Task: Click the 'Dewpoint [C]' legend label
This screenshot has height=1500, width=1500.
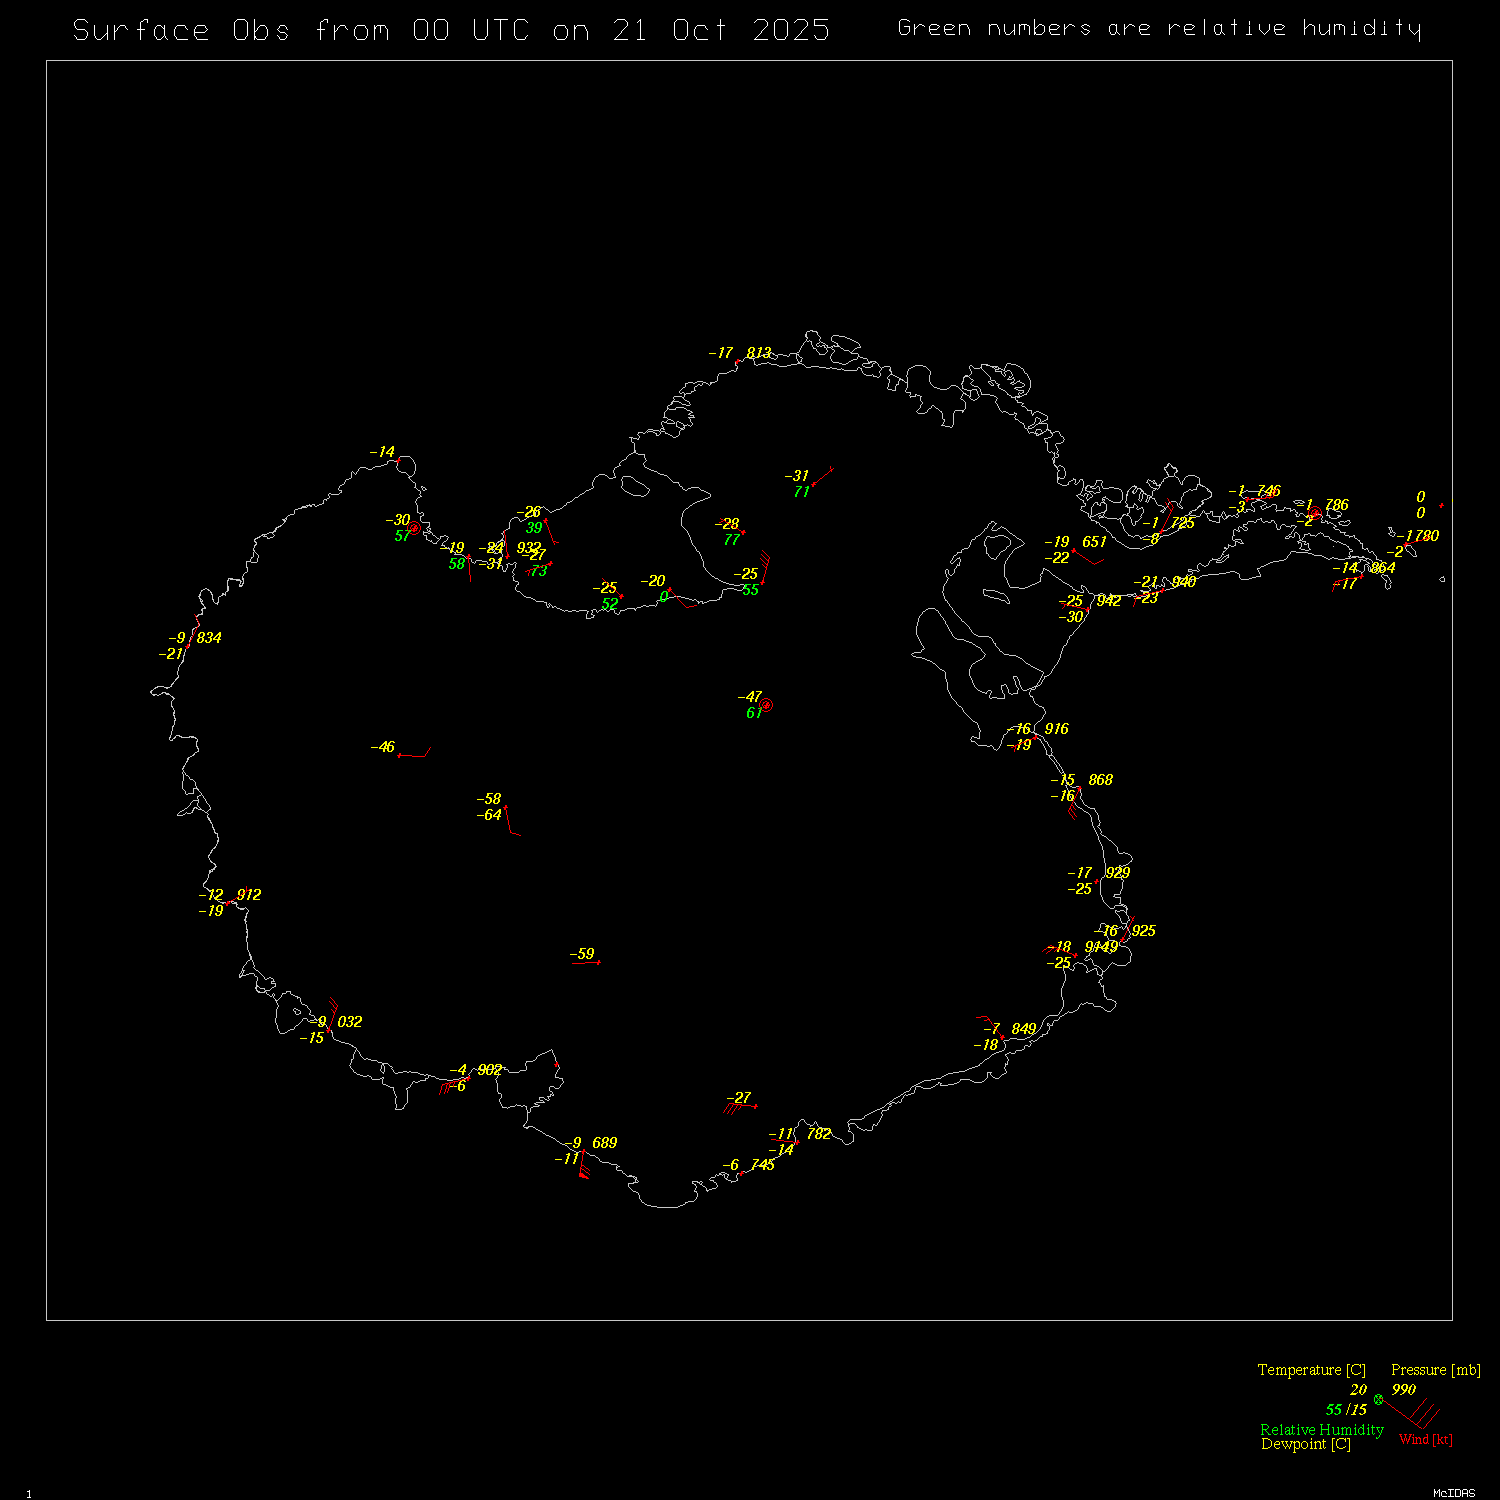Action: point(1305,1444)
